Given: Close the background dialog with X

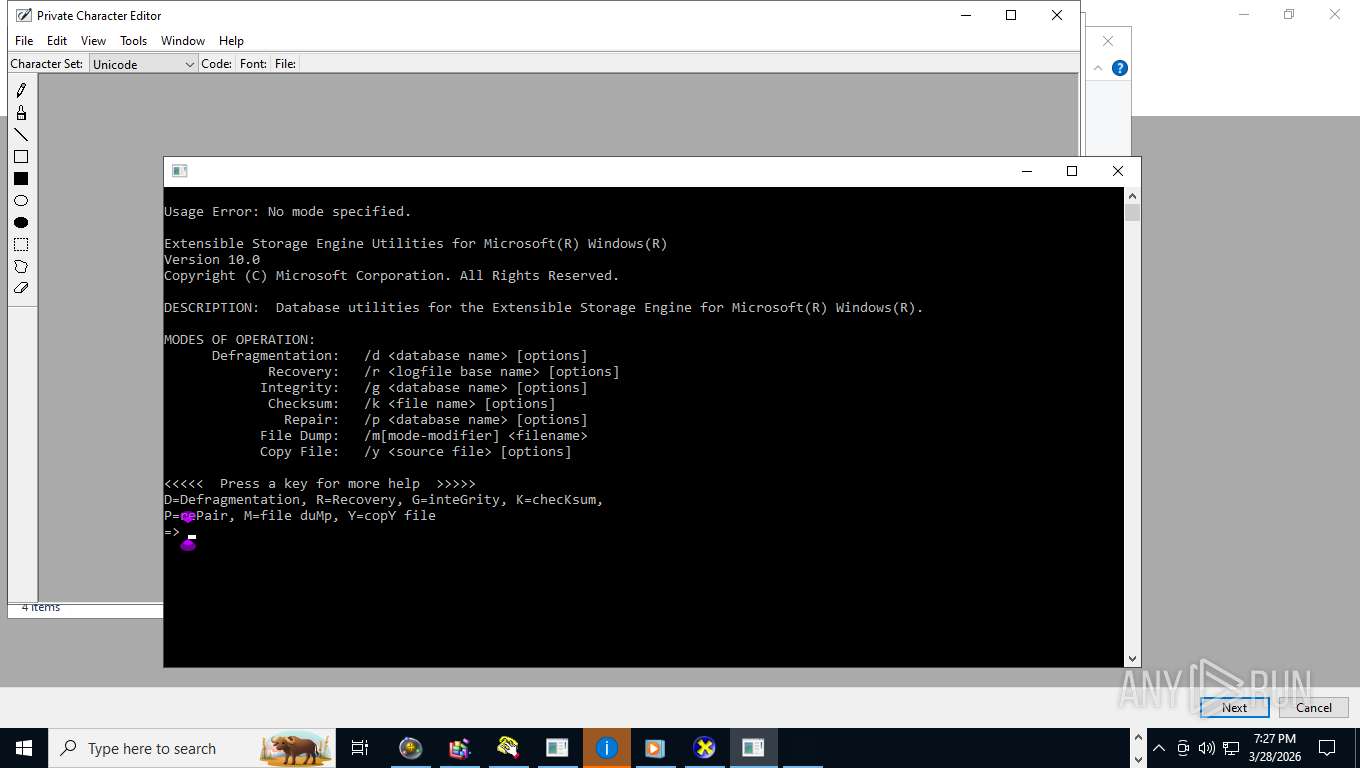Looking at the screenshot, I should [x=1107, y=41].
